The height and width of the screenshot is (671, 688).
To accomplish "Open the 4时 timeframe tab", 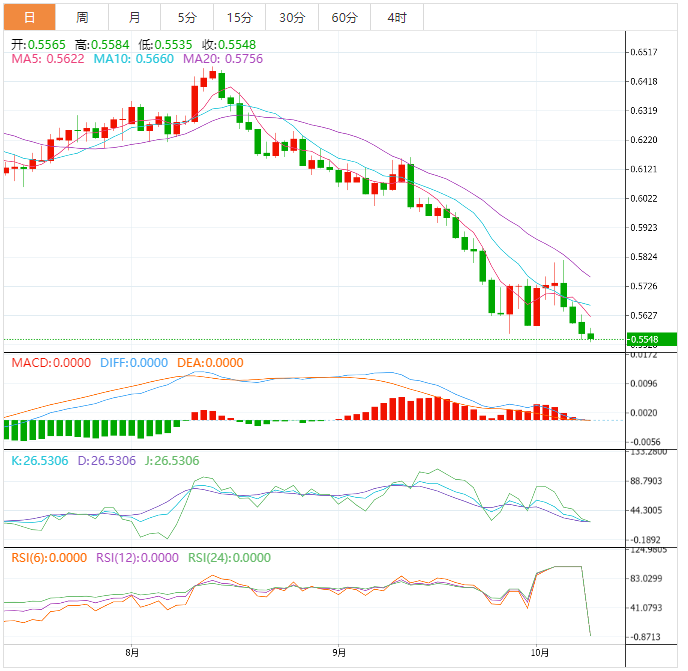I will [397, 18].
